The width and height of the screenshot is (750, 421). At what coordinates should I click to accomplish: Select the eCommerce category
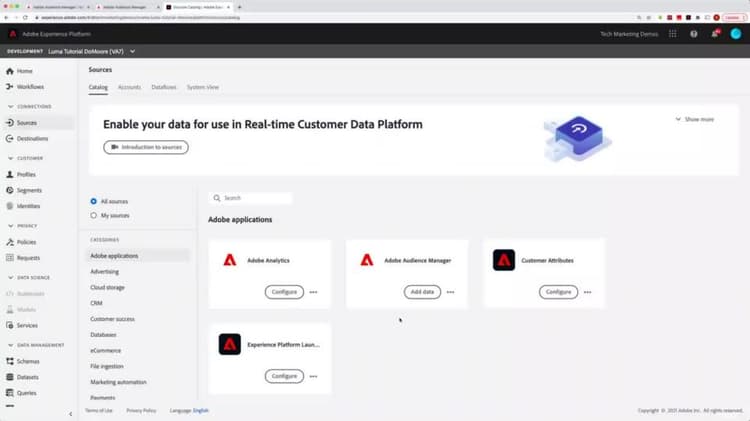tap(106, 351)
